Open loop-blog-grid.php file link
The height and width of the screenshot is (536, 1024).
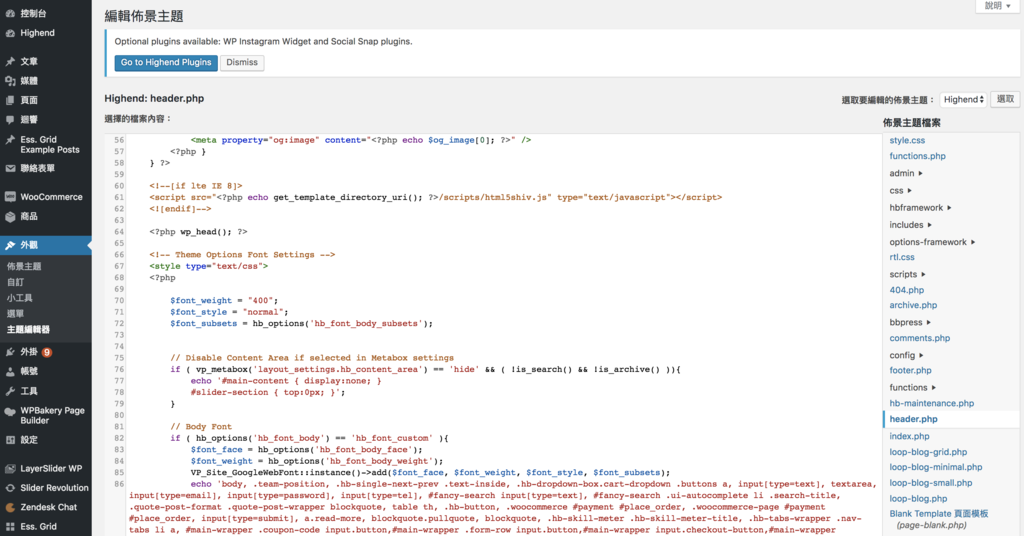point(928,452)
